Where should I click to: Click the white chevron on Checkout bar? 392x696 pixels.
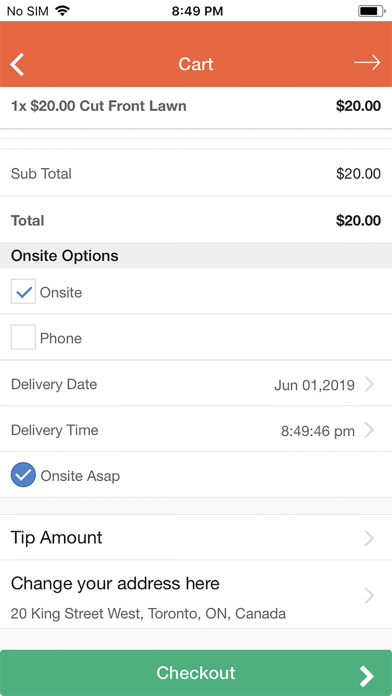point(367,676)
